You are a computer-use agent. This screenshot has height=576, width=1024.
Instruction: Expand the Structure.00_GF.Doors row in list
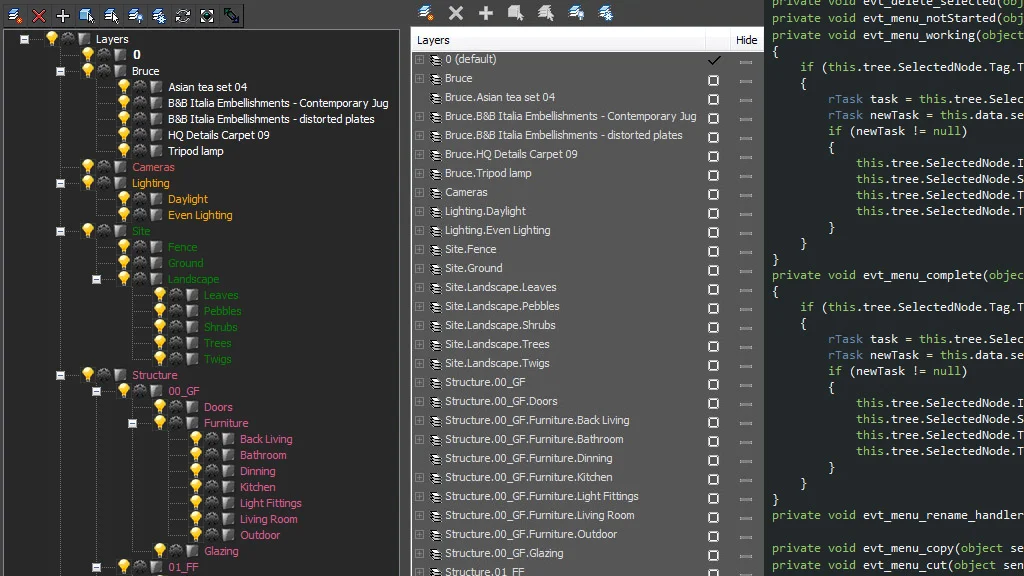click(419, 402)
